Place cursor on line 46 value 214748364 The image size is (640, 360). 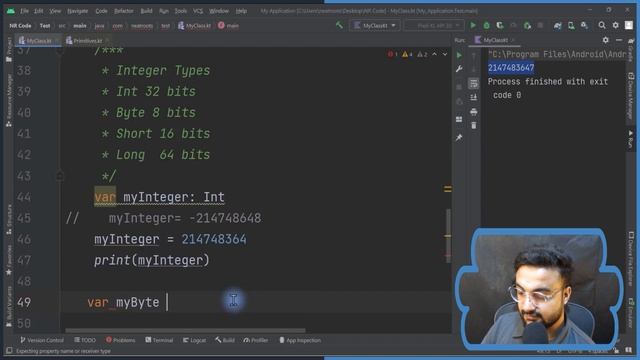pos(214,239)
